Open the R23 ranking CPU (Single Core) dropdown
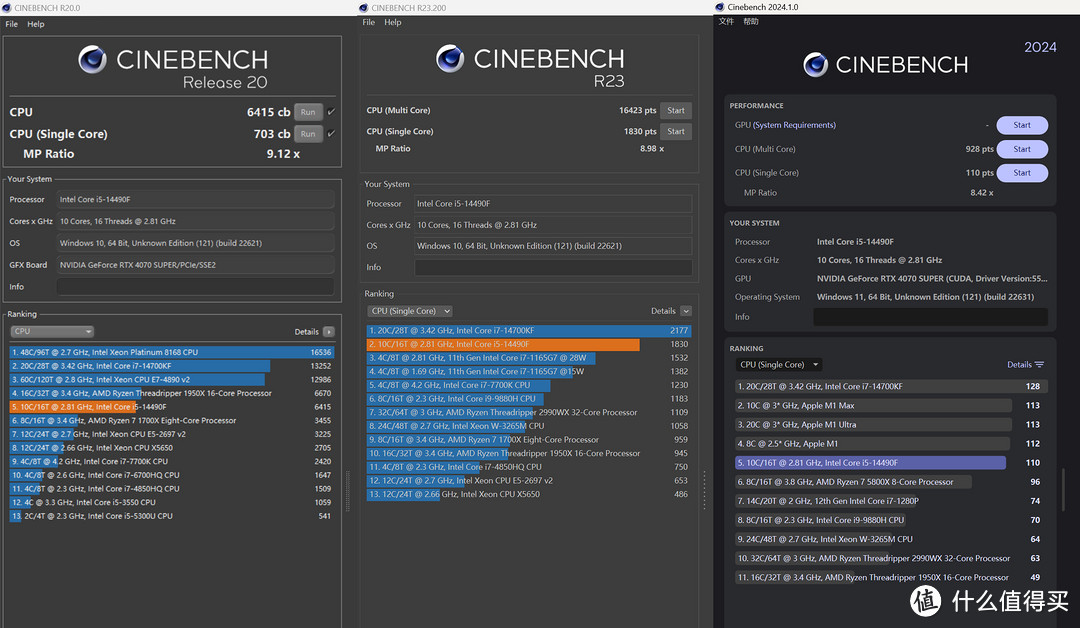 point(409,311)
